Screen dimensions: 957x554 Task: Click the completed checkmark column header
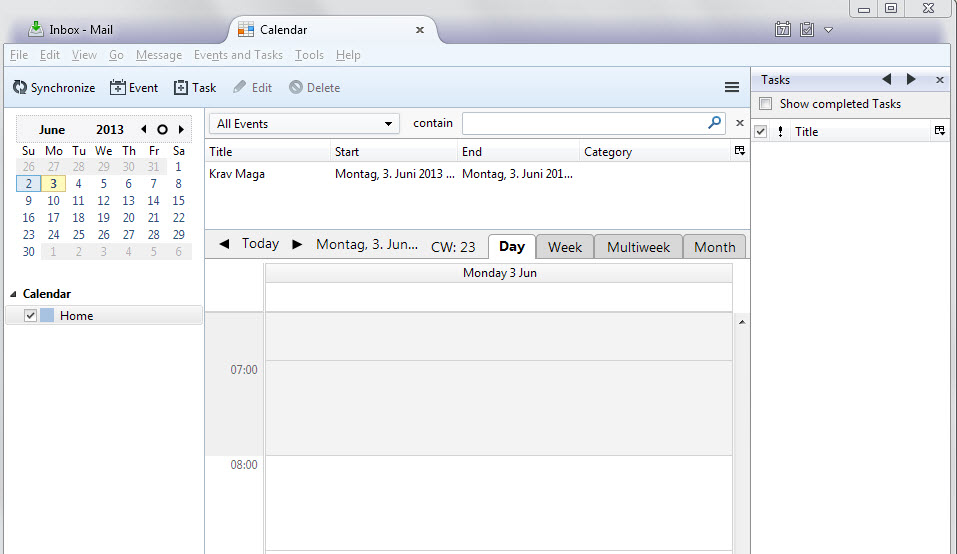pyautogui.click(x=760, y=131)
